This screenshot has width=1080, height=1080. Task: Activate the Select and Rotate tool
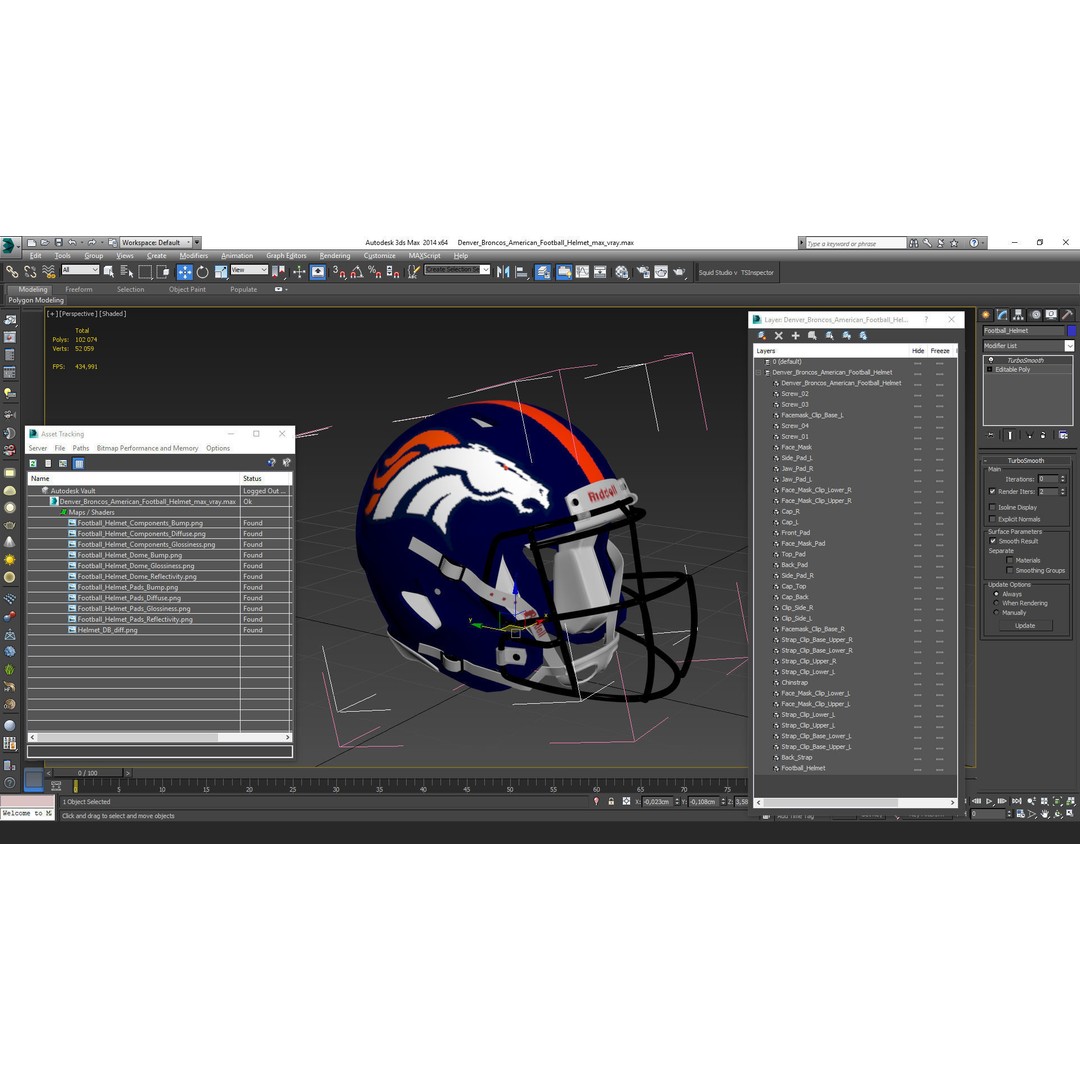202,272
